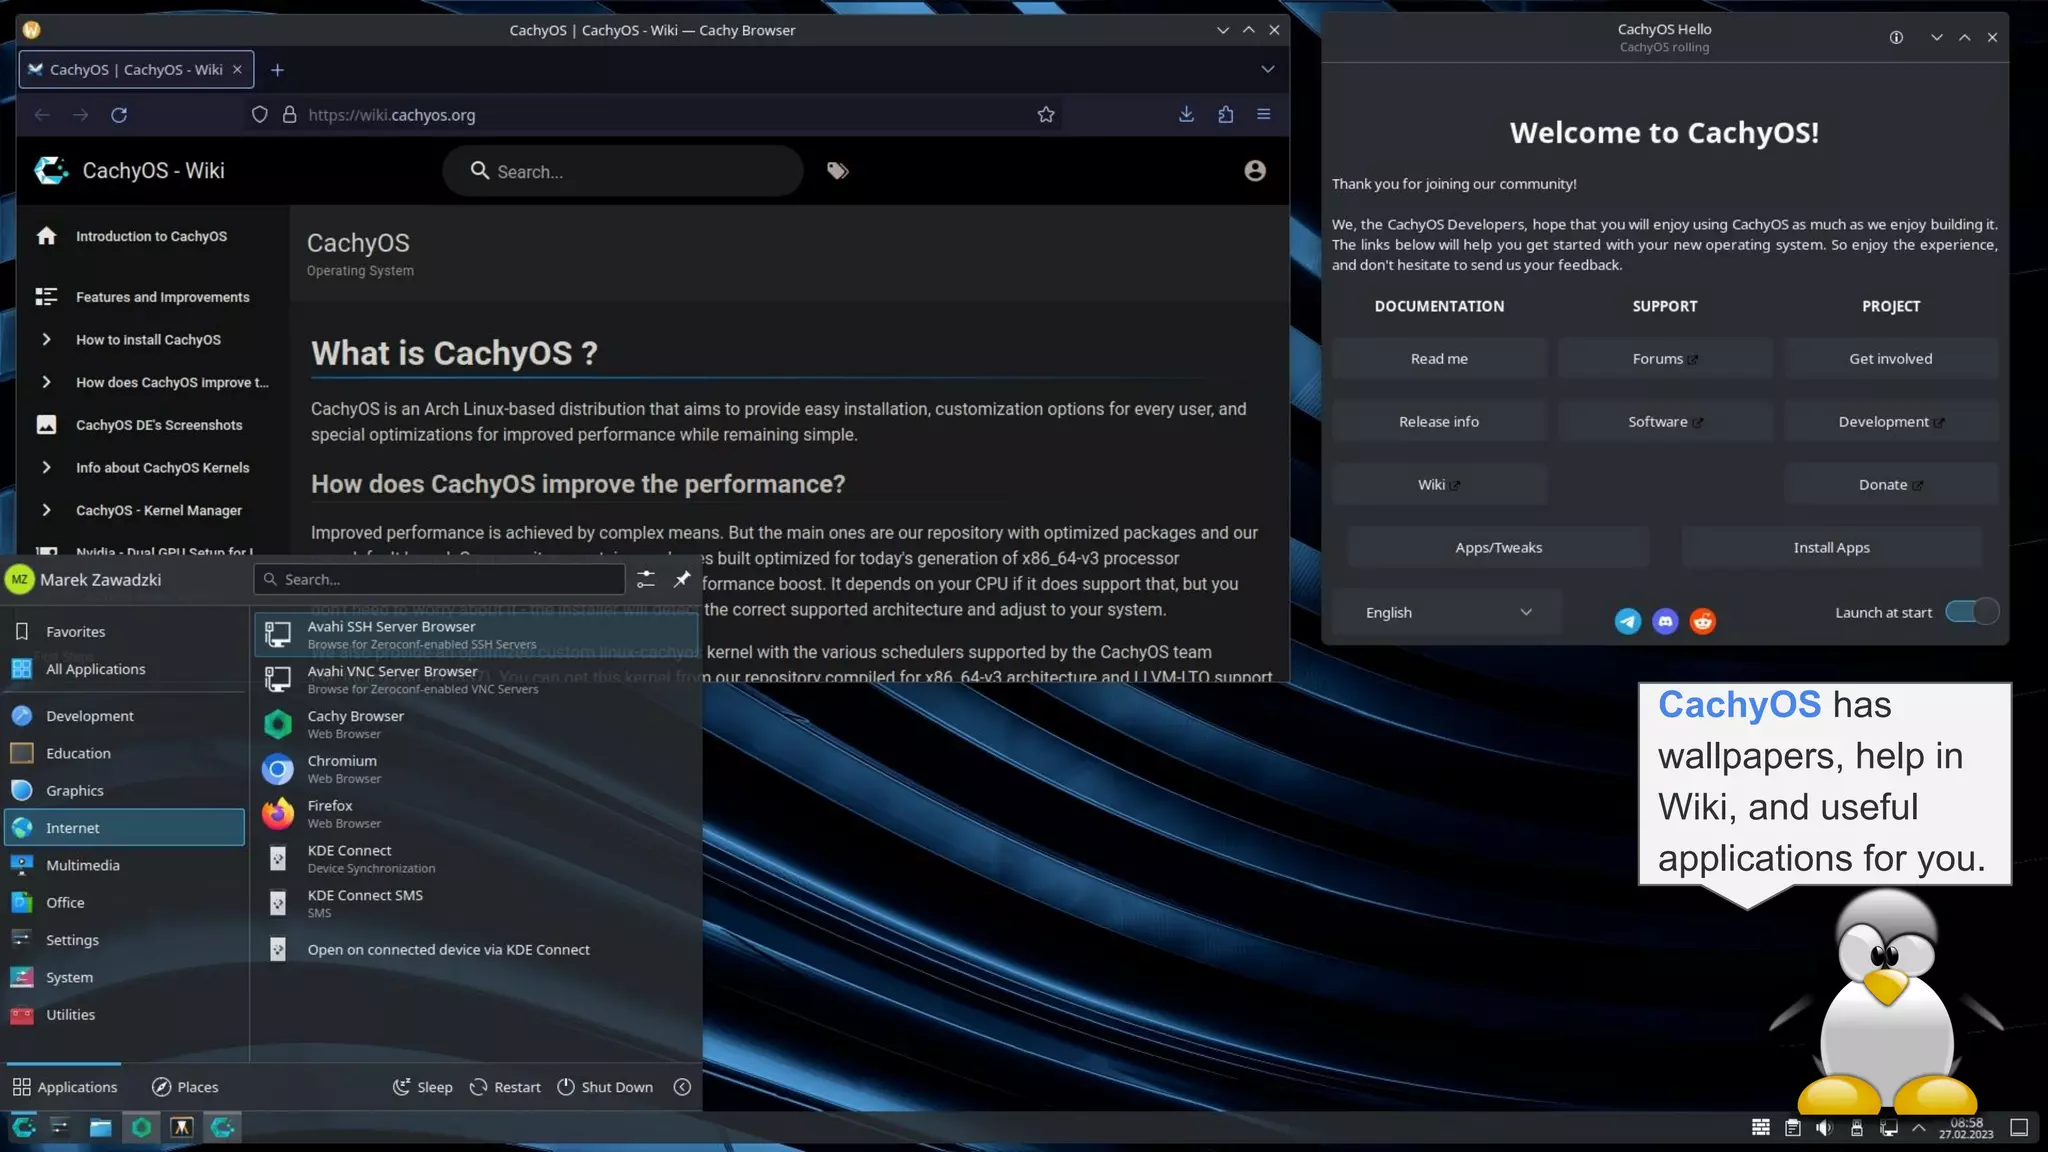Open the file manager from the taskbar
The height and width of the screenshot is (1152, 2048).
(100, 1127)
